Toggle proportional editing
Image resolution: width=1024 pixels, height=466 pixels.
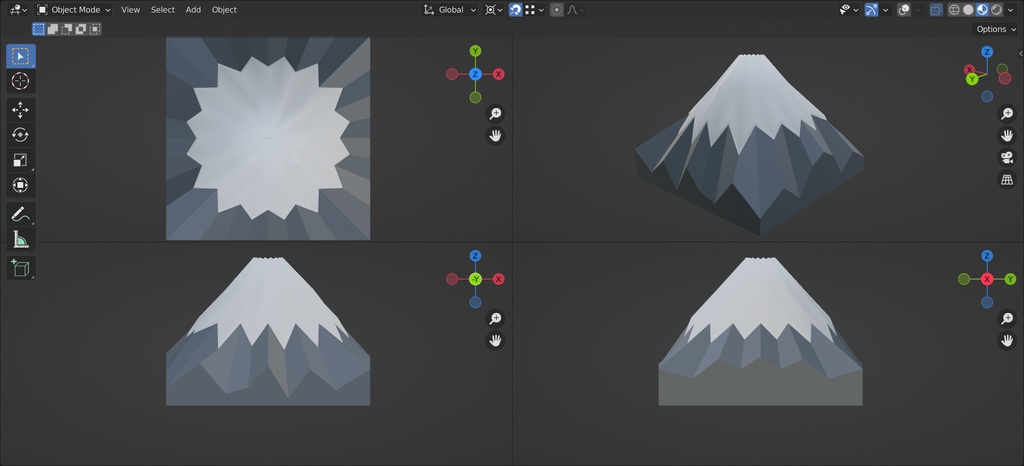click(x=556, y=10)
